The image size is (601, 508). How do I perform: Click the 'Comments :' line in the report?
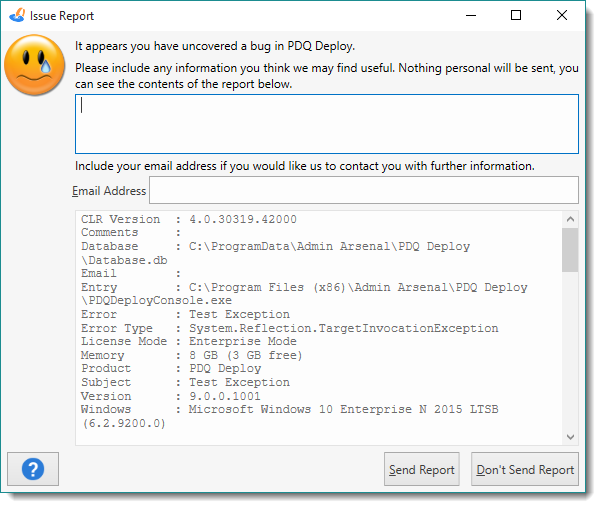pyautogui.click(x=131, y=232)
